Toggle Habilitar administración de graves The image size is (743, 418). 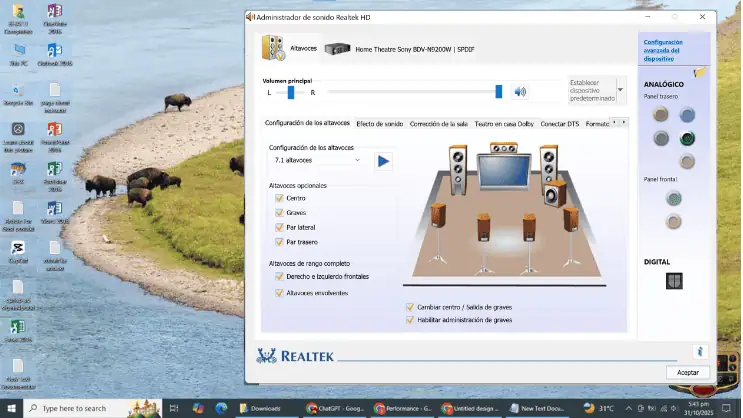(410, 320)
